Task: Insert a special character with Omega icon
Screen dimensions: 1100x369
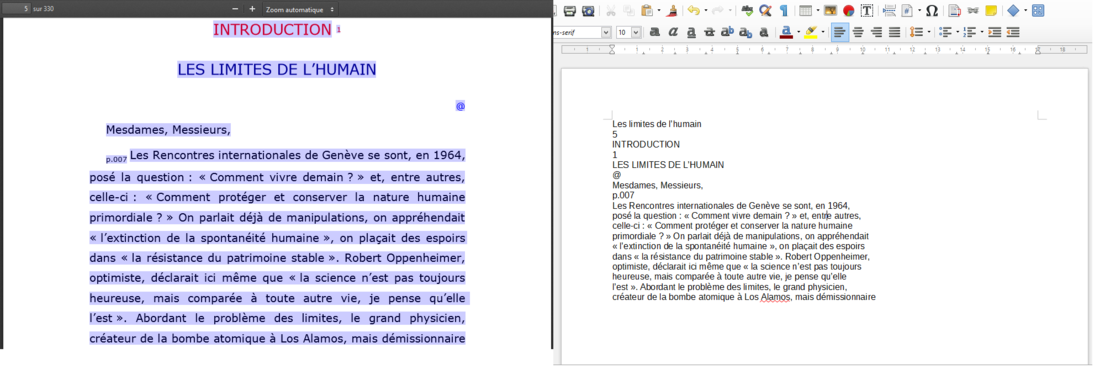Action: (x=932, y=11)
